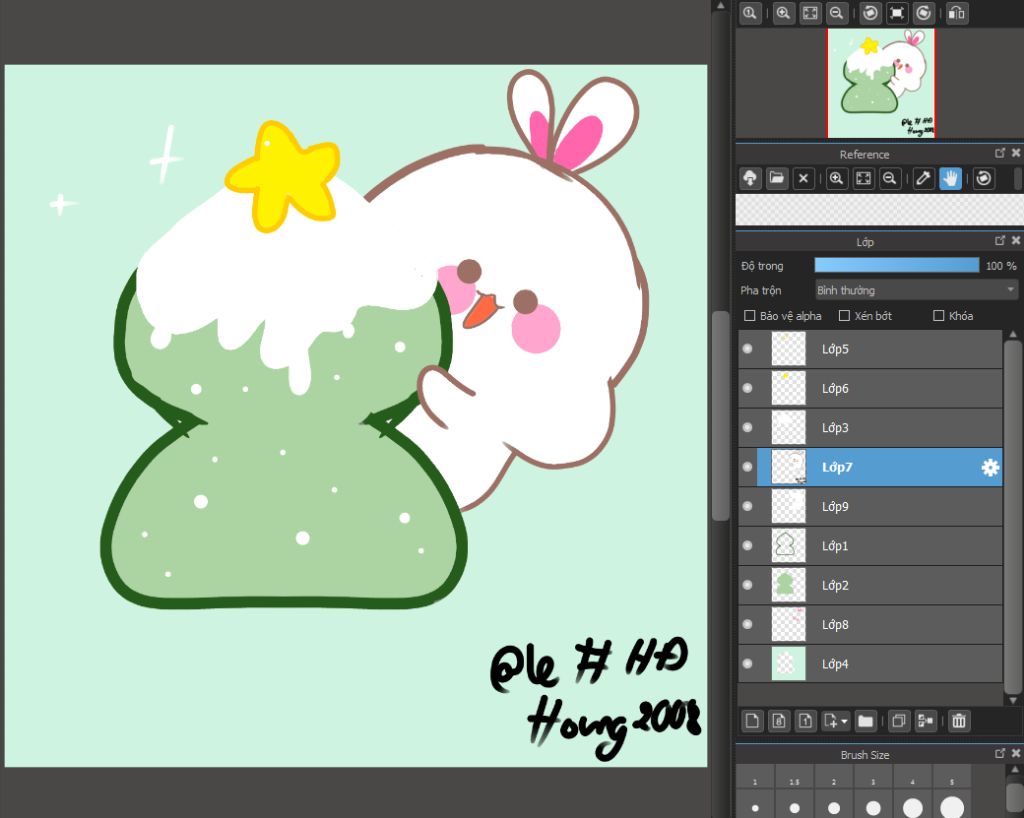Zoom out on the Reference panel
Screen dimensions: 1024x818
coord(889,178)
